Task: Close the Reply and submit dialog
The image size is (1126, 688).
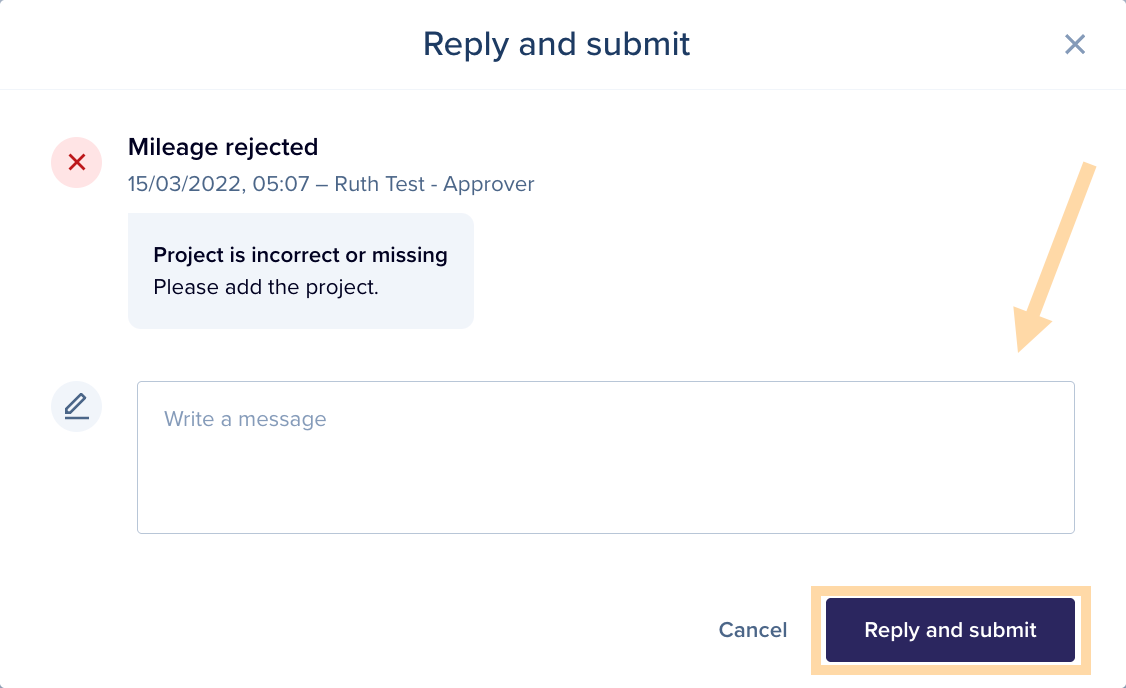Action: click(x=1074, y=44)
